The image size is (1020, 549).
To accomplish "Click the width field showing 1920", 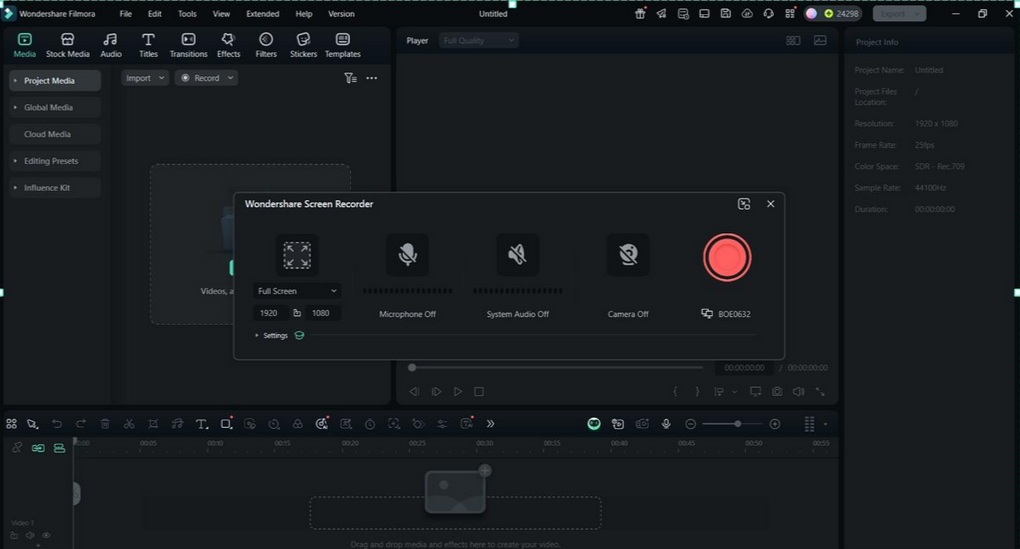I will click(x=269, y=313).
